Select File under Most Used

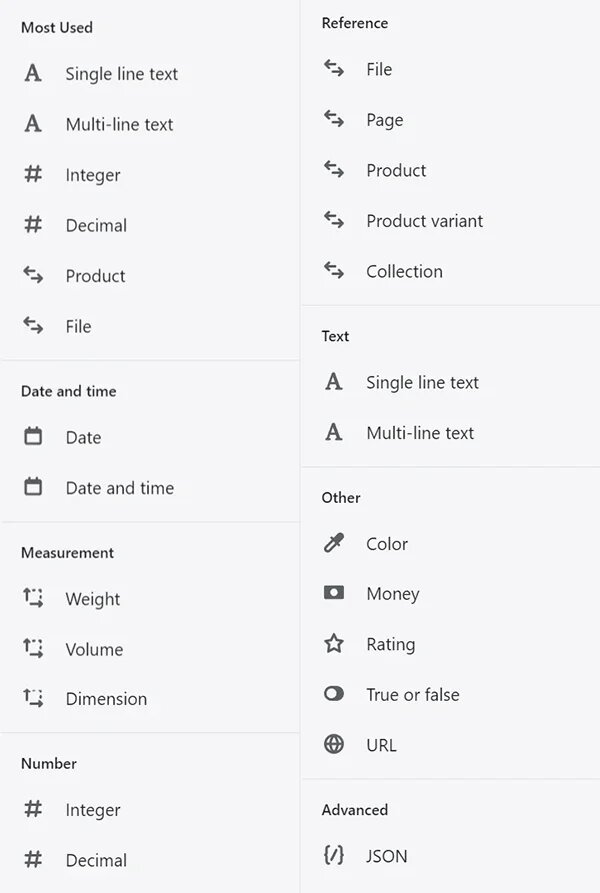point(79,326)
